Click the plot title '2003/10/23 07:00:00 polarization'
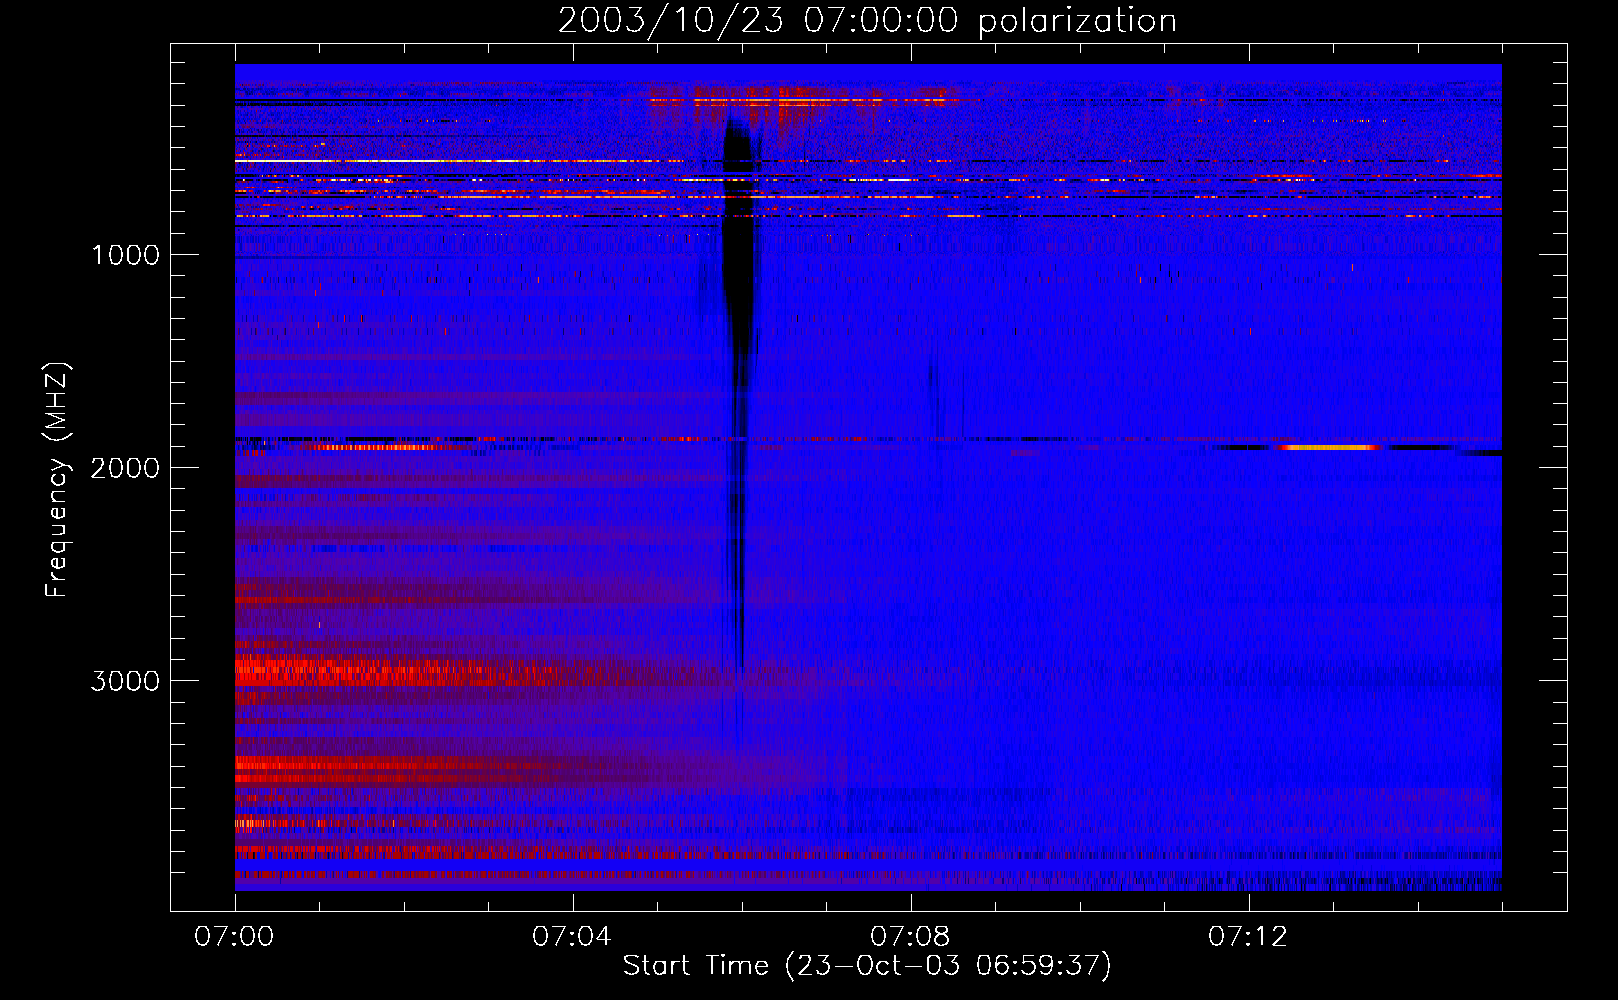This screenshot has width=1618, height=1000. 867,20
